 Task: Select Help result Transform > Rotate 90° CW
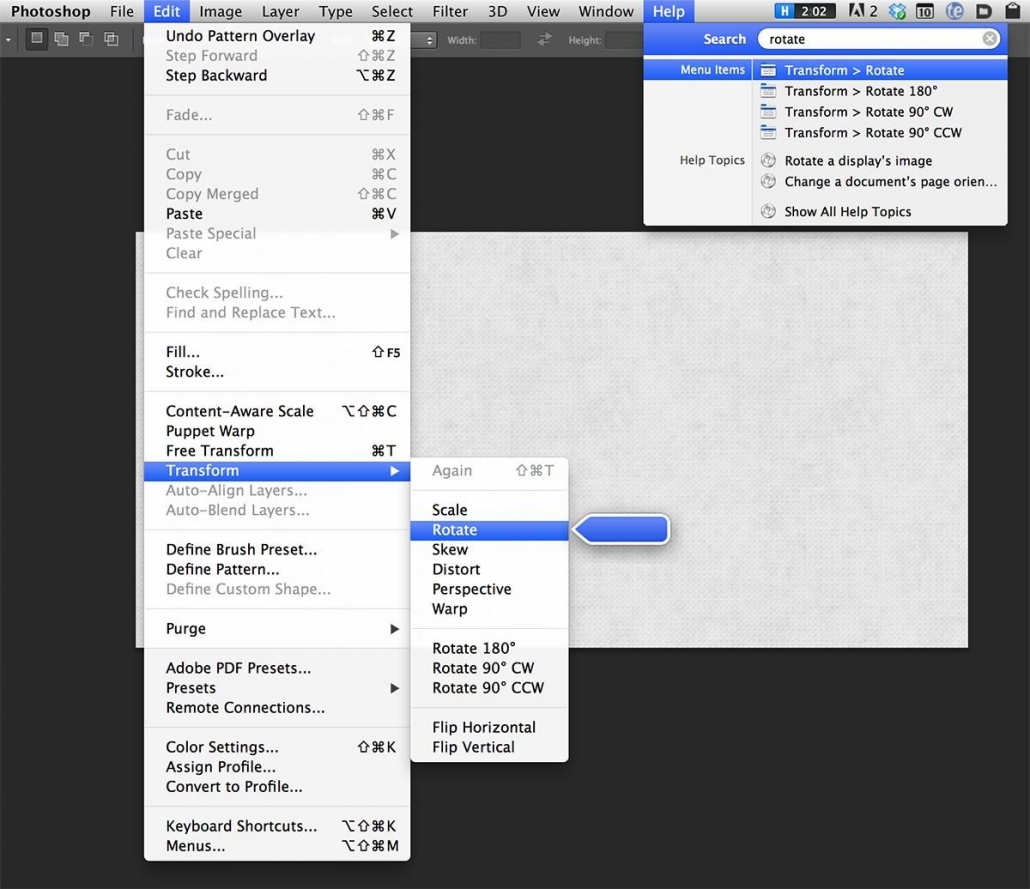[x=880, y=112]
